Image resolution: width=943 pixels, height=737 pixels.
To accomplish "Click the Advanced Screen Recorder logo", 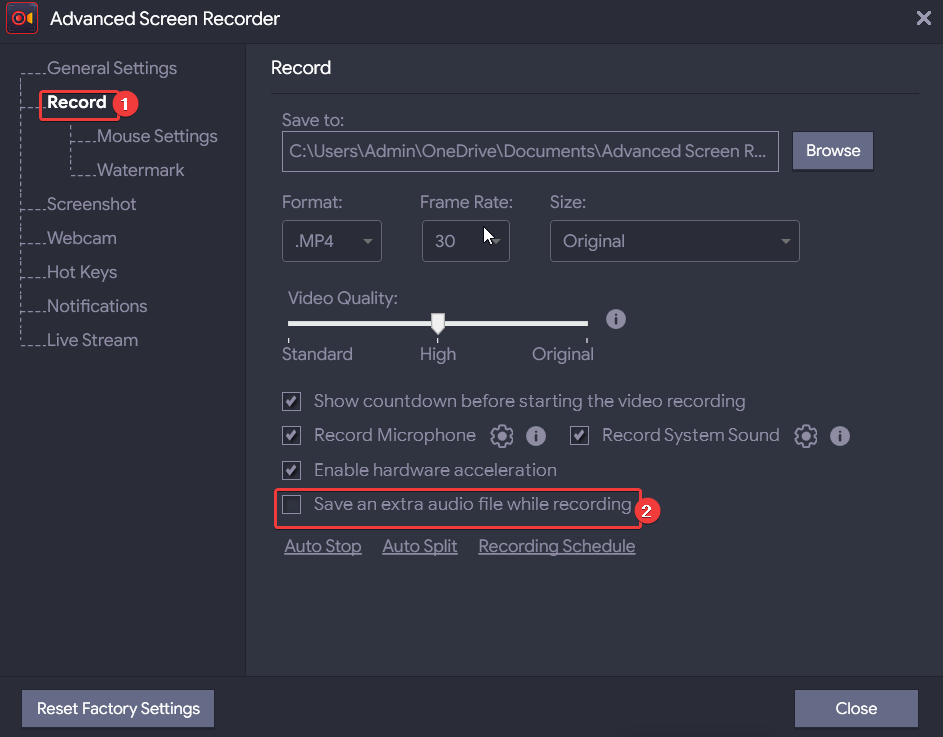I will click(22, 18).
